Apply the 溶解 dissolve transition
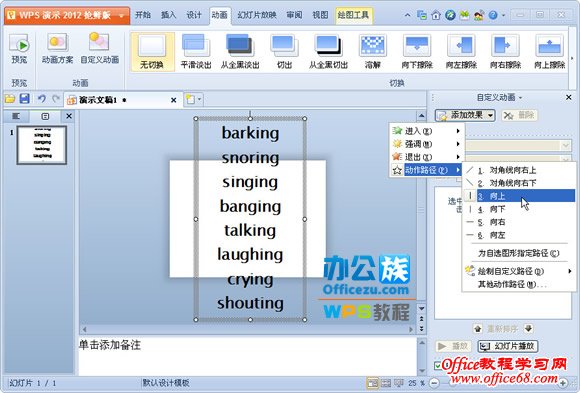 (373, 52)
